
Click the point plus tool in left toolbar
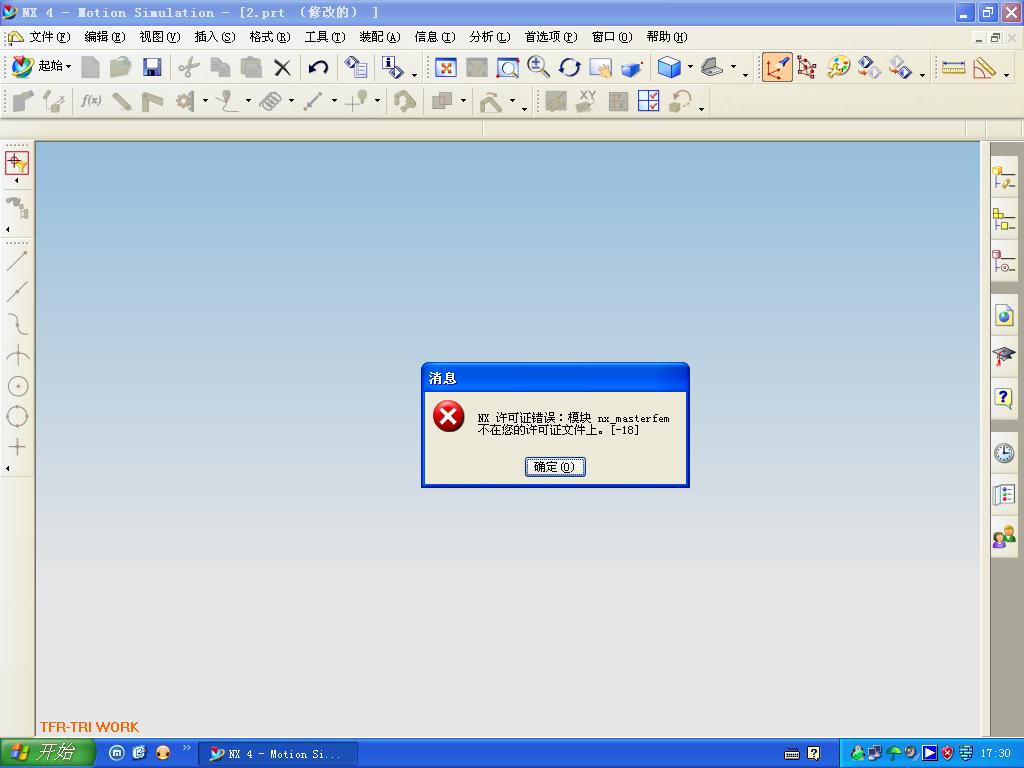pos(17,447)
